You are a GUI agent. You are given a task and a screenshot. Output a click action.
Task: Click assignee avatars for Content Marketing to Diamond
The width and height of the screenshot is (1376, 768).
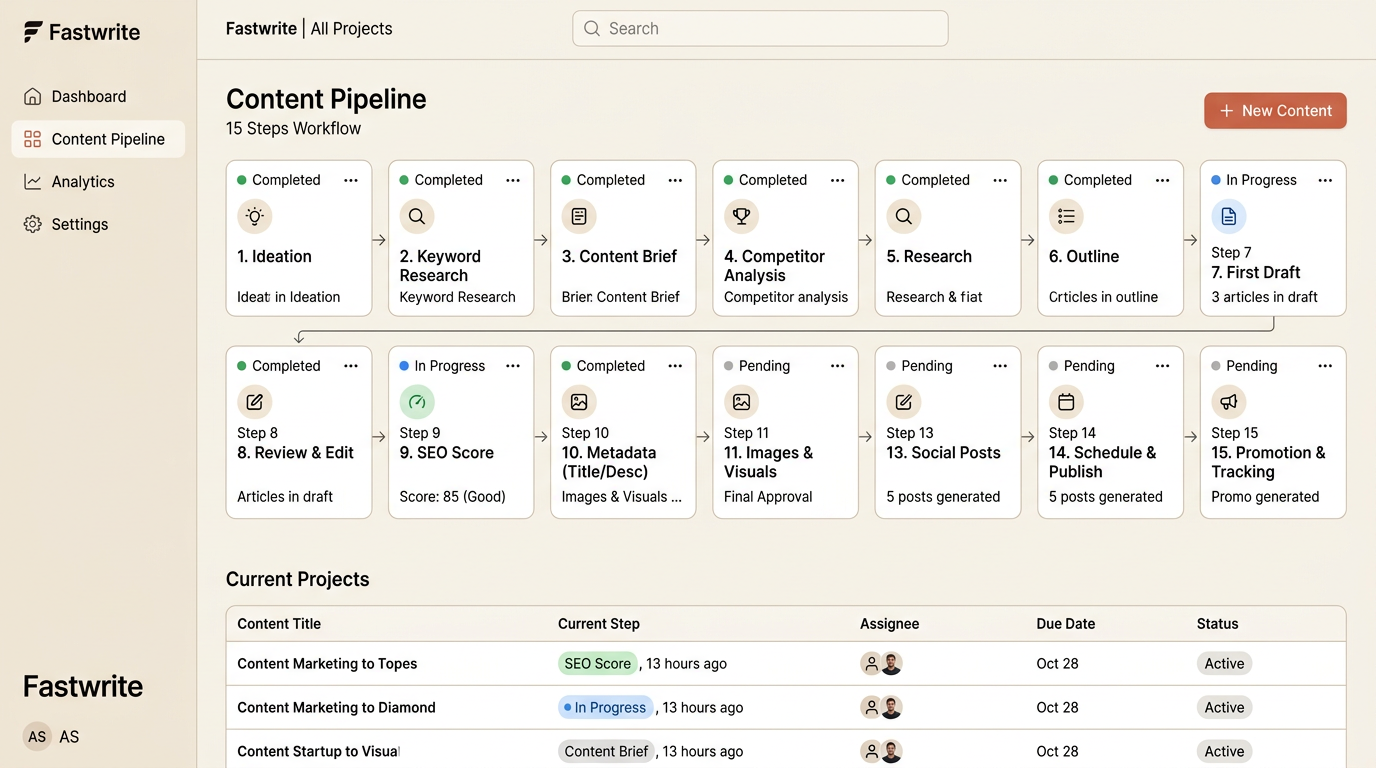click(881, 708)
